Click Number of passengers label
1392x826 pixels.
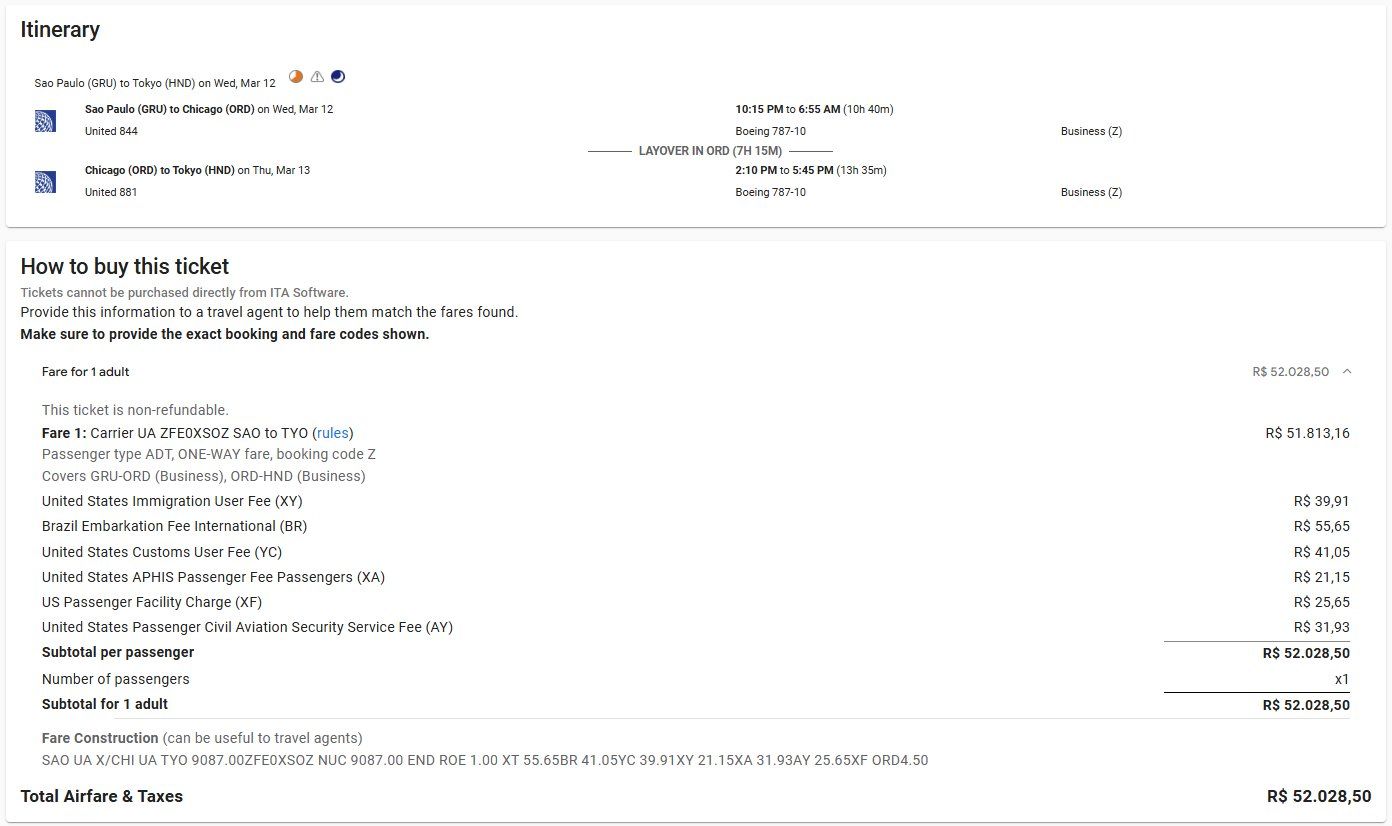click(115, 679)
